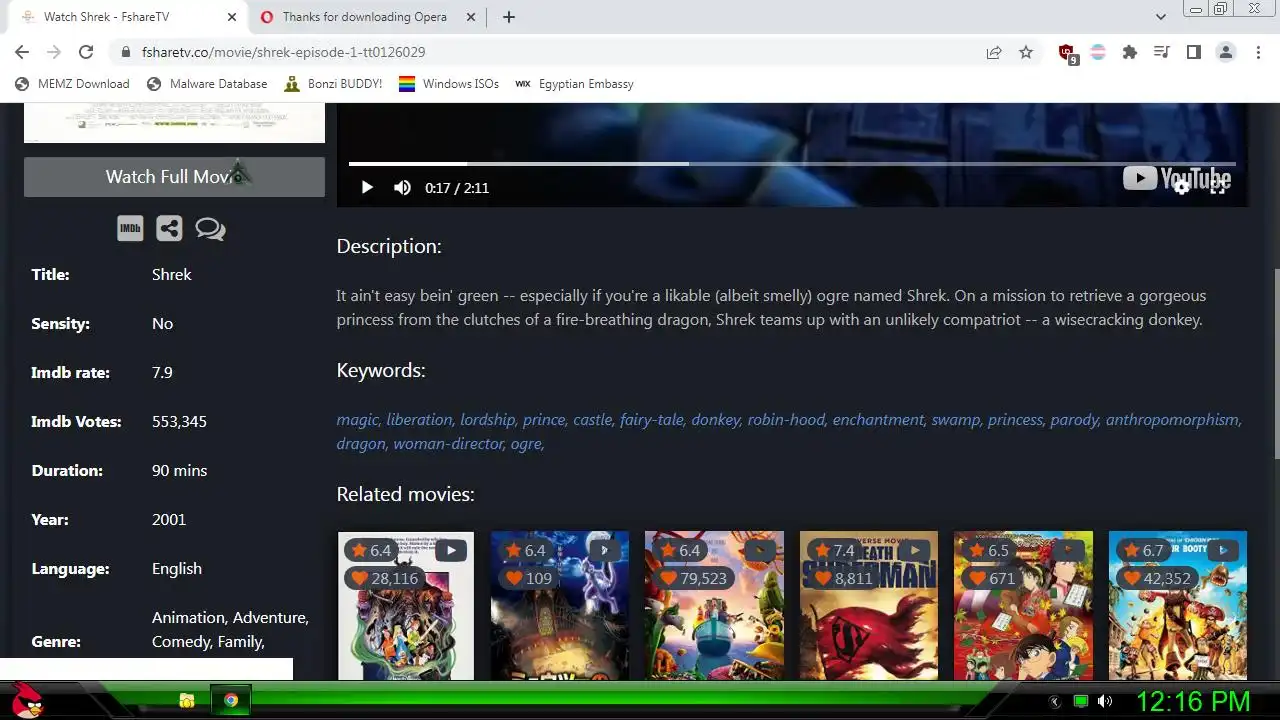Click the magic keyword link
The width and height of the screenshot is (1280, 720).
(358, 420)
